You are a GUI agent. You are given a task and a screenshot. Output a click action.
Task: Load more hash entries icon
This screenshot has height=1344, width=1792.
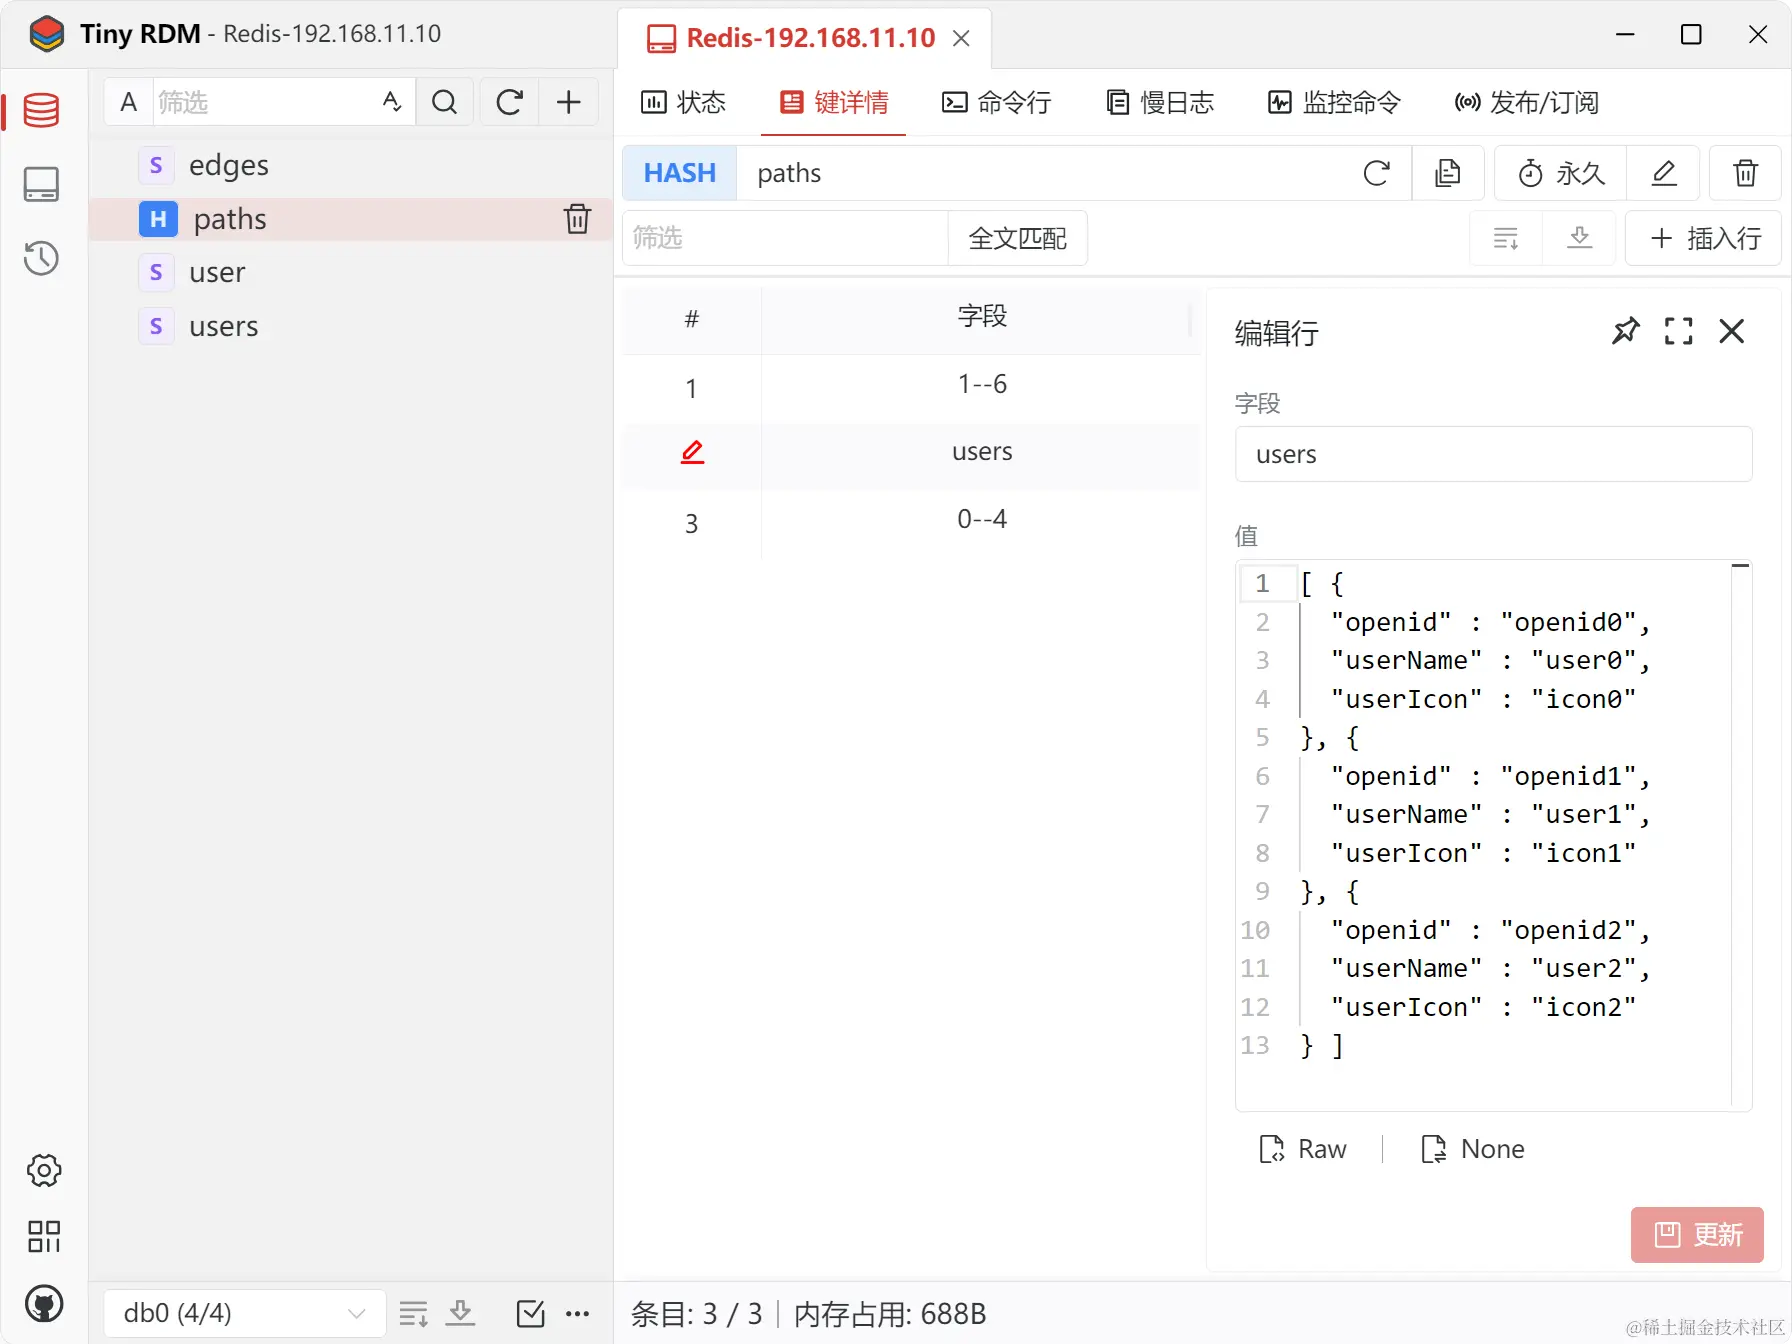coord(1506,238)
